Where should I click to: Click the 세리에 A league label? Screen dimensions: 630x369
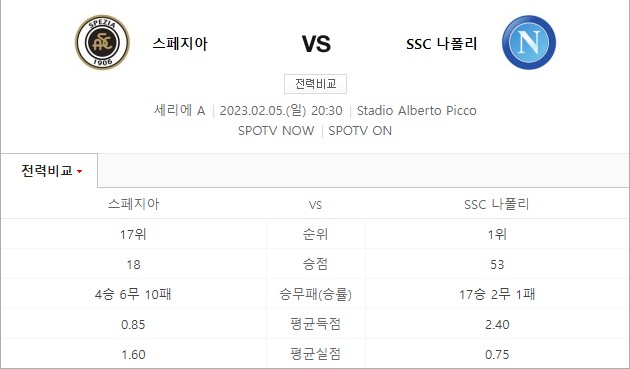click(x=180, y=110)
